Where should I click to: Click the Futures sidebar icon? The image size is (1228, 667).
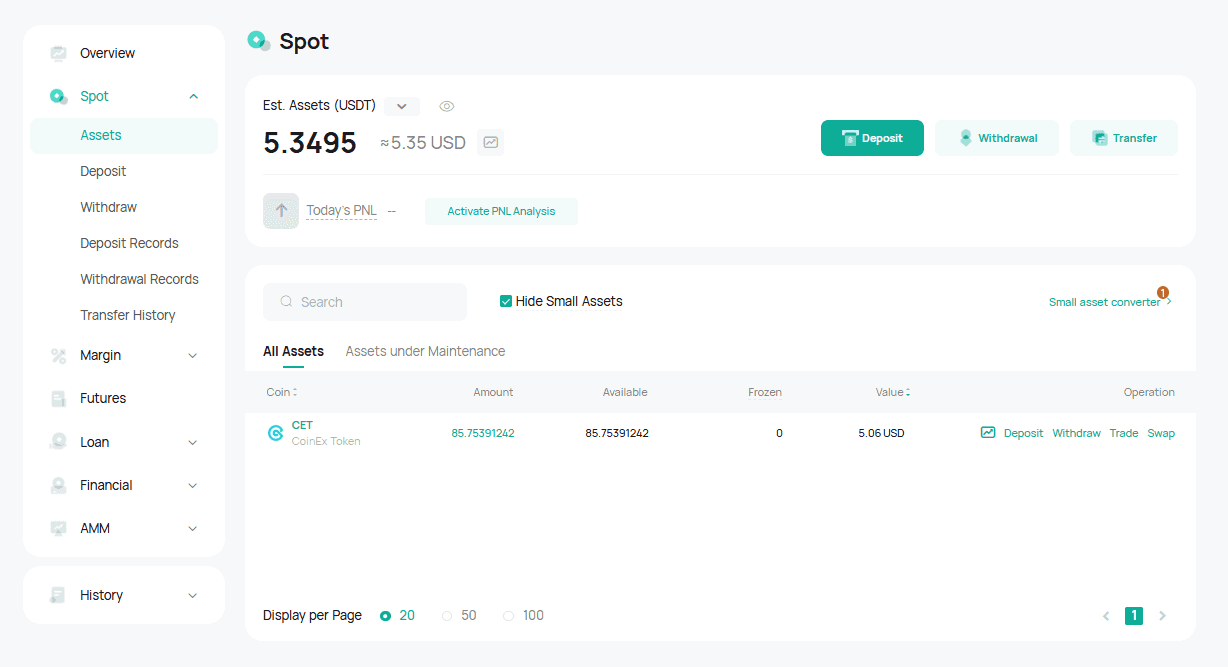59,399
